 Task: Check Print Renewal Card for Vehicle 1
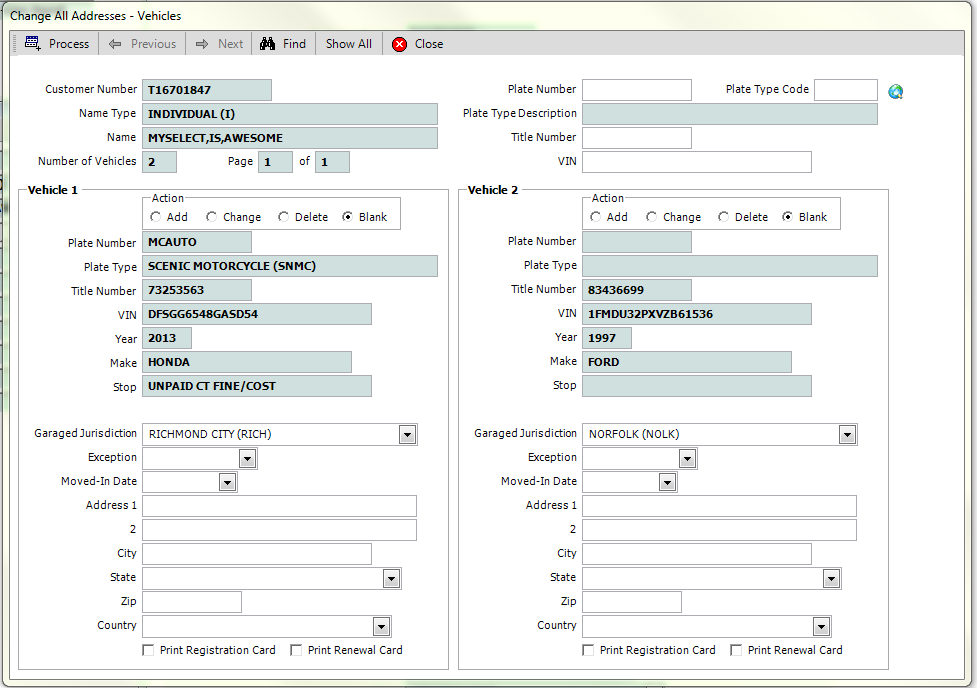click(x=296, y=650)
